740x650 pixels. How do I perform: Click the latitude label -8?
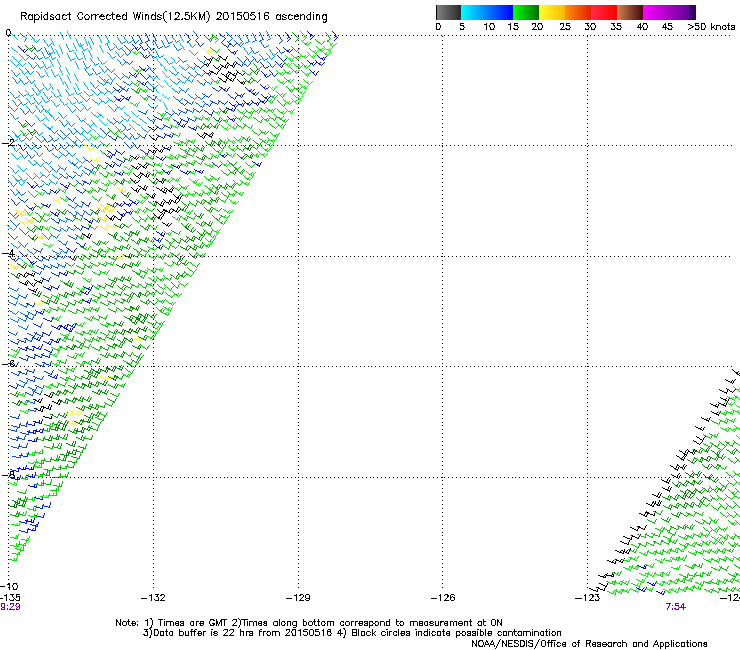click(9, 474)
